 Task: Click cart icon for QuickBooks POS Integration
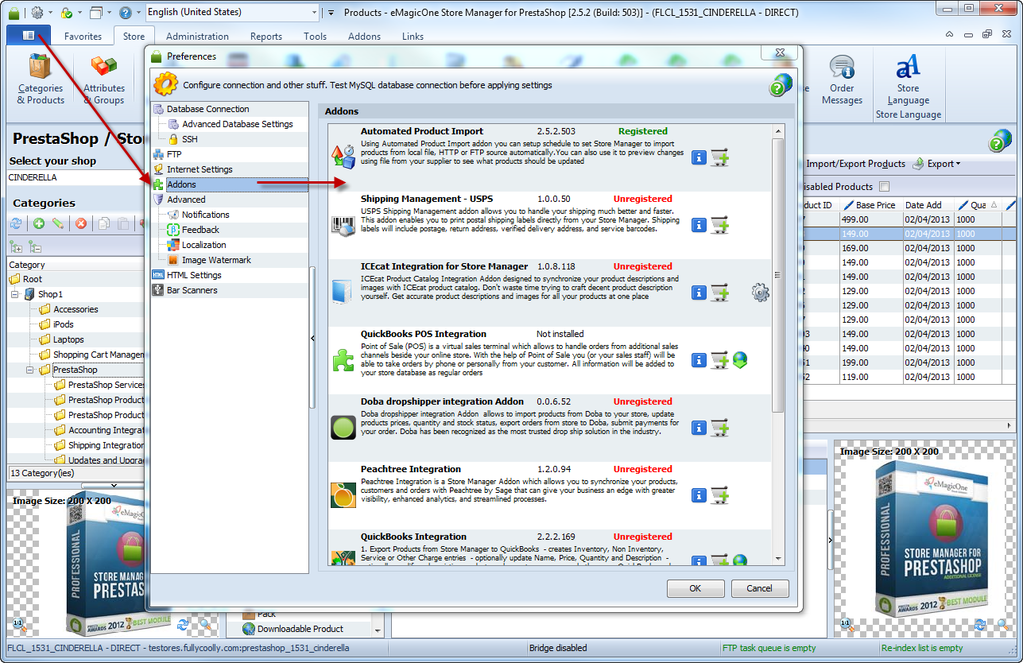pyautogui.click(x=720, y=360)
